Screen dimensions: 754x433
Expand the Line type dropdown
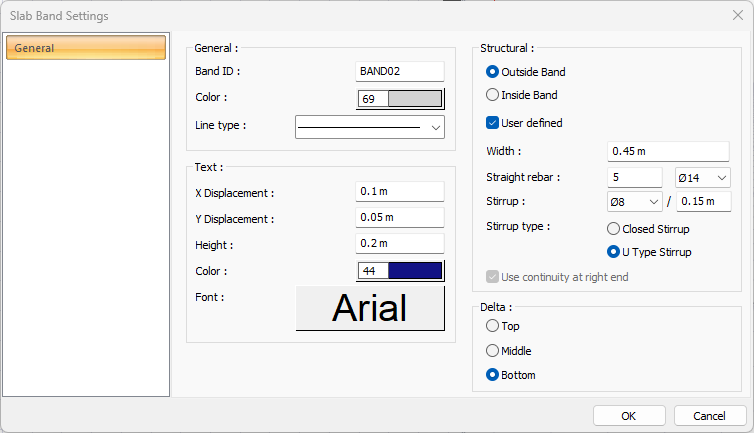370,127
